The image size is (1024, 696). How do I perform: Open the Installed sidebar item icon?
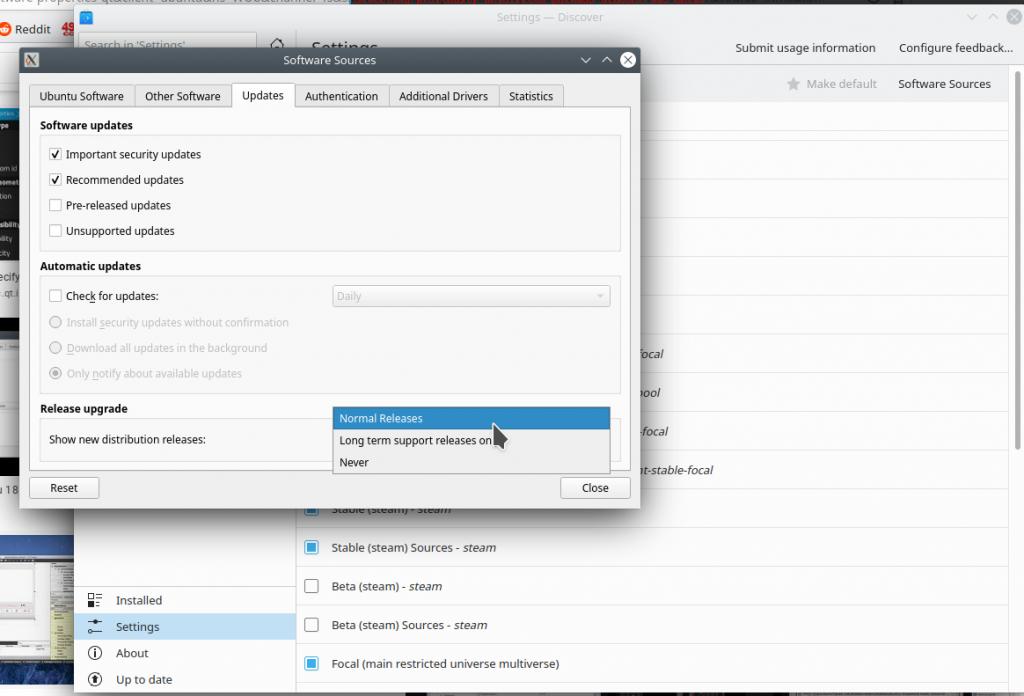click(95, 600)
